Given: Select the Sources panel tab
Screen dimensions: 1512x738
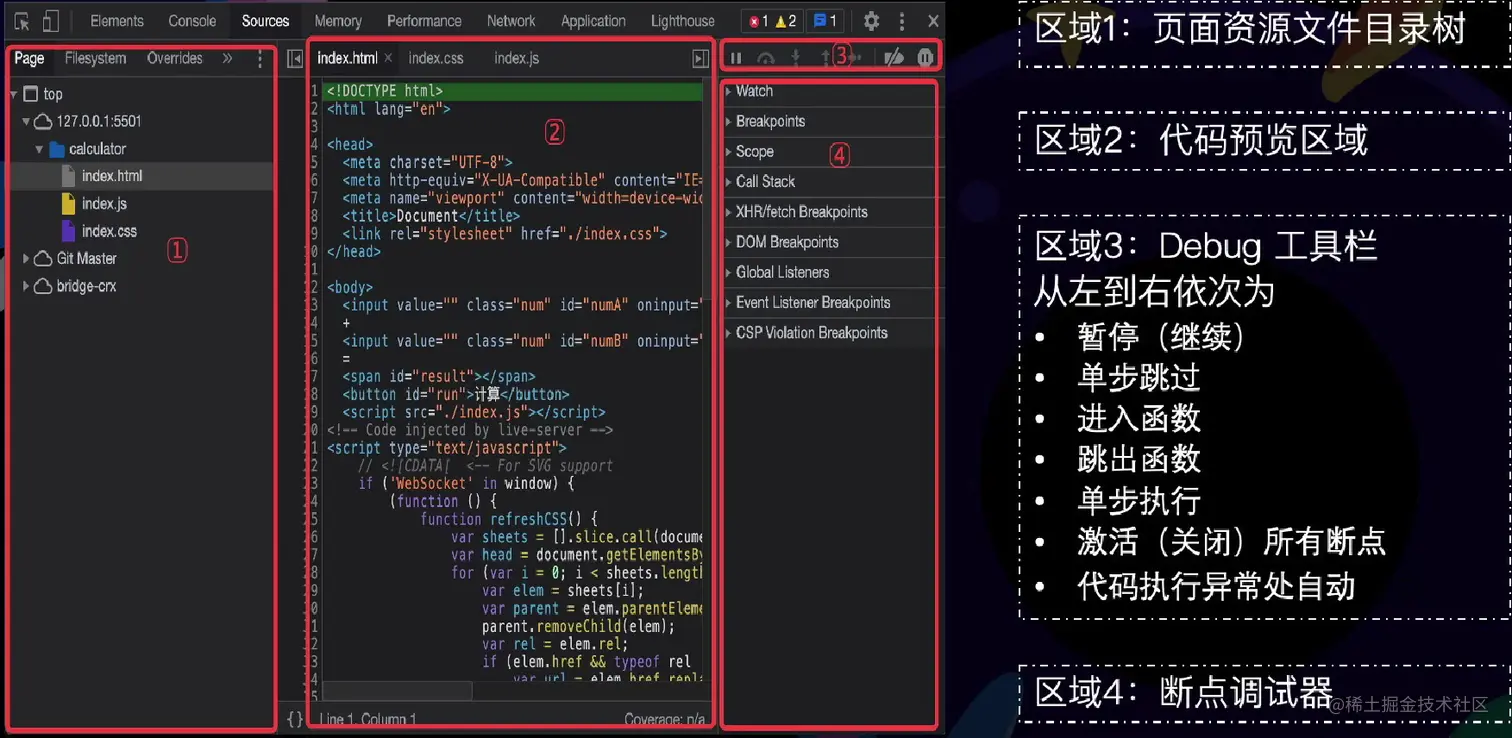Looking at the screenshot, I should [265, 21].
